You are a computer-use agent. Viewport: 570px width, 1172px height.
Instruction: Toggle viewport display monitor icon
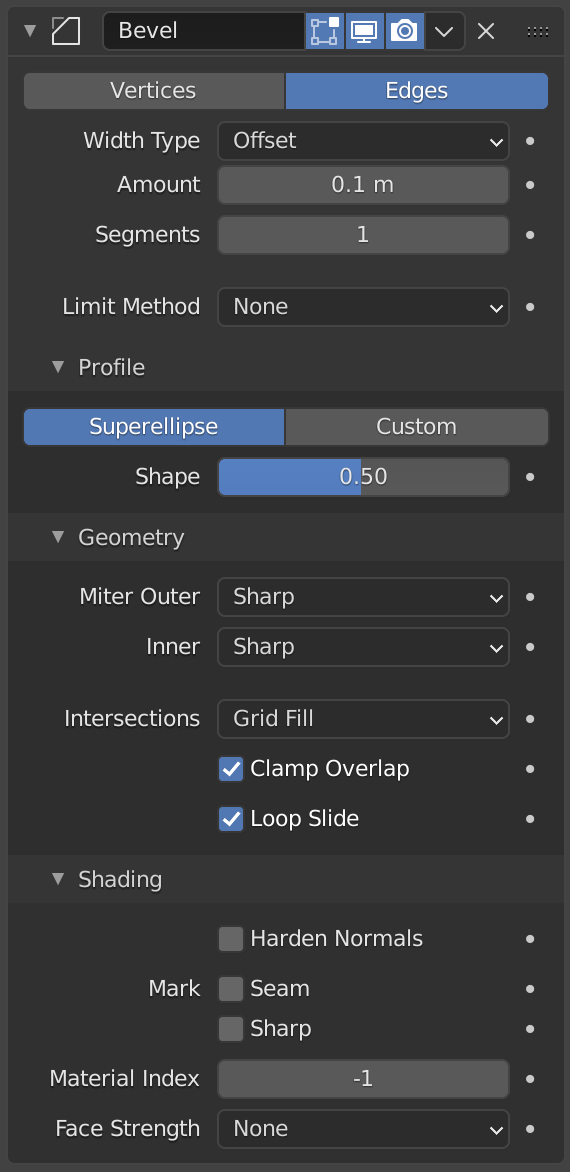pos(365,31)
